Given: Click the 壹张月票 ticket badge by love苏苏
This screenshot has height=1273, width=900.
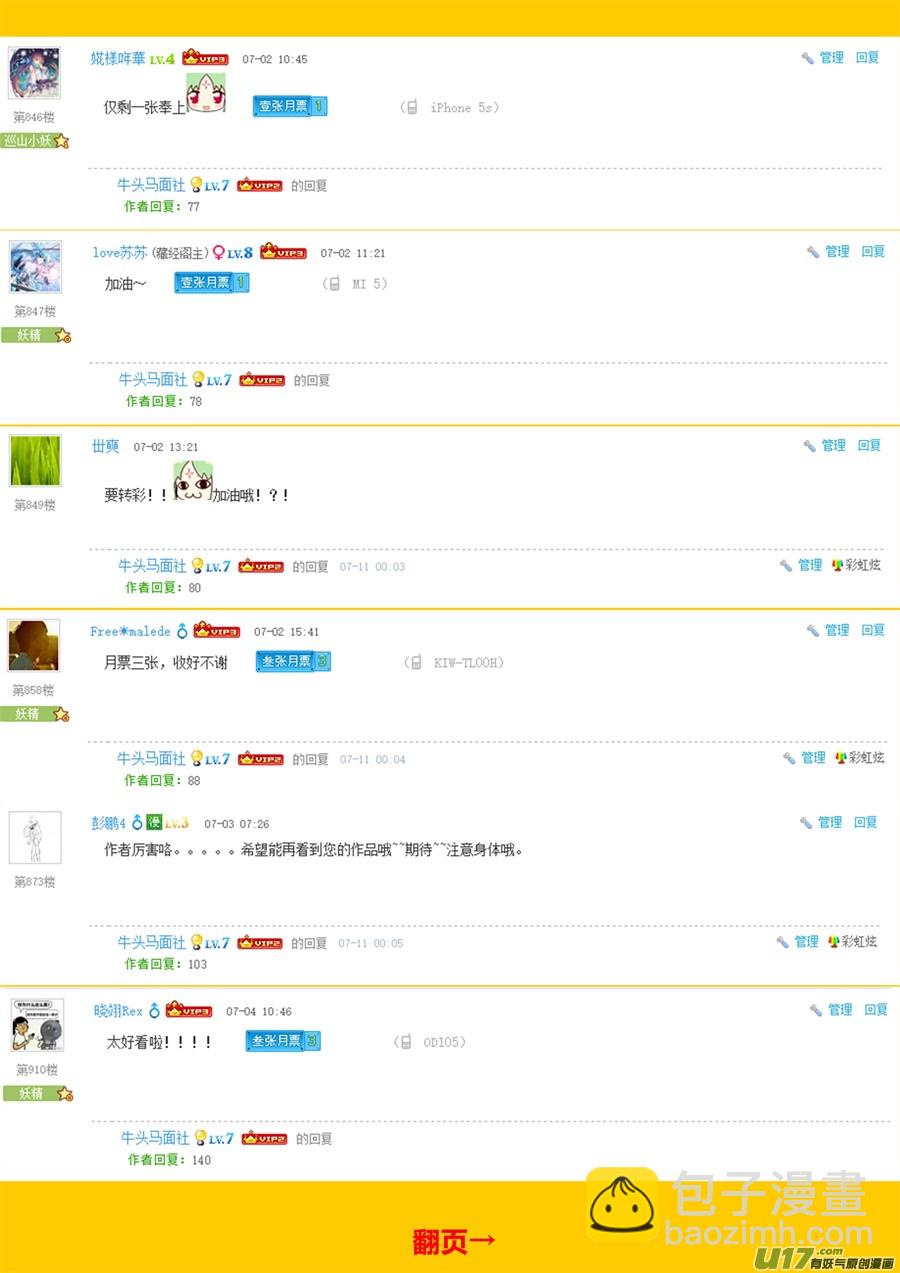Looking at the screenshot, I should click(x=211, y=283).
